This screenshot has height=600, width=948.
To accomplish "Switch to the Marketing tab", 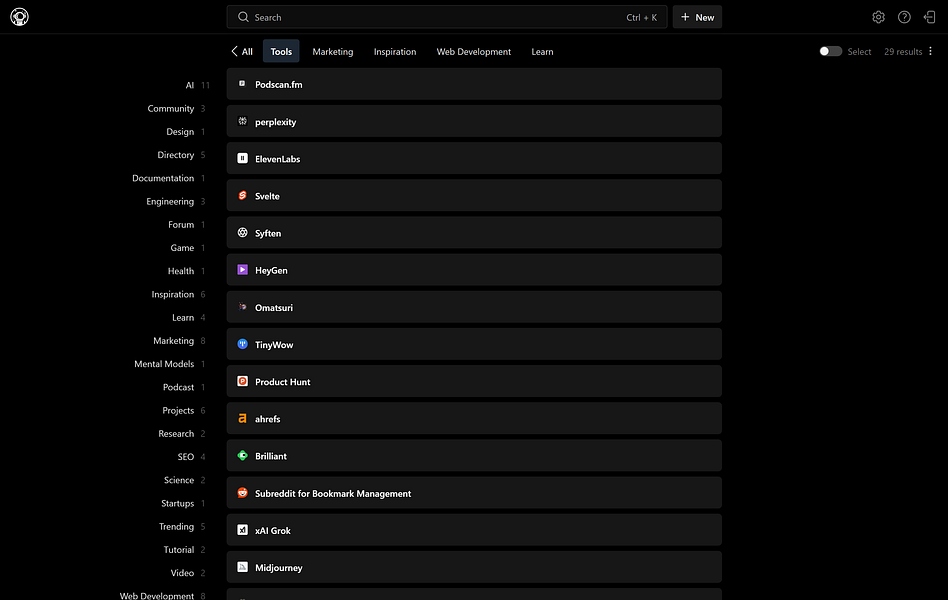I will tap(332, 51).
